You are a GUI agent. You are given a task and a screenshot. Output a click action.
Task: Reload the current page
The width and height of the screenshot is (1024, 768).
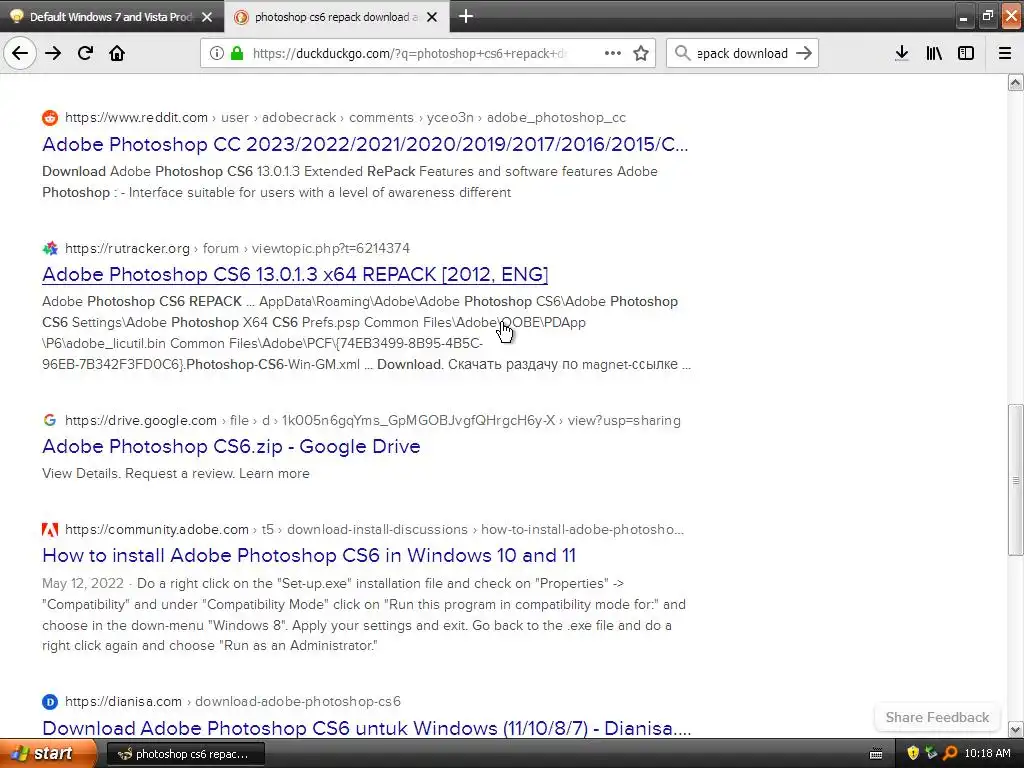85,53
